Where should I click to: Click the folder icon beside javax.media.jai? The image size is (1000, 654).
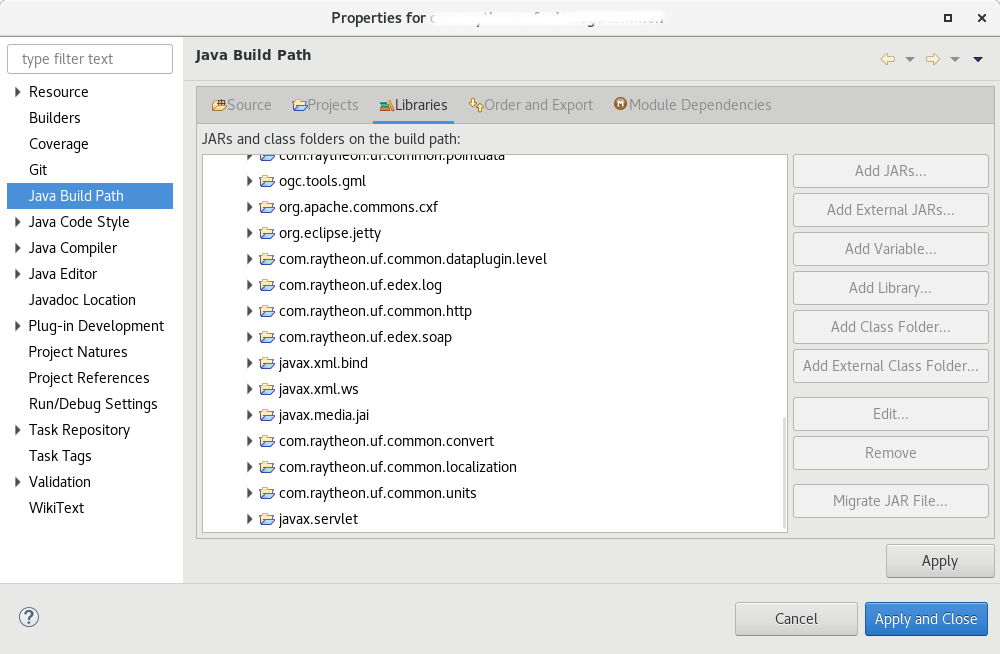tap(267, 415)
